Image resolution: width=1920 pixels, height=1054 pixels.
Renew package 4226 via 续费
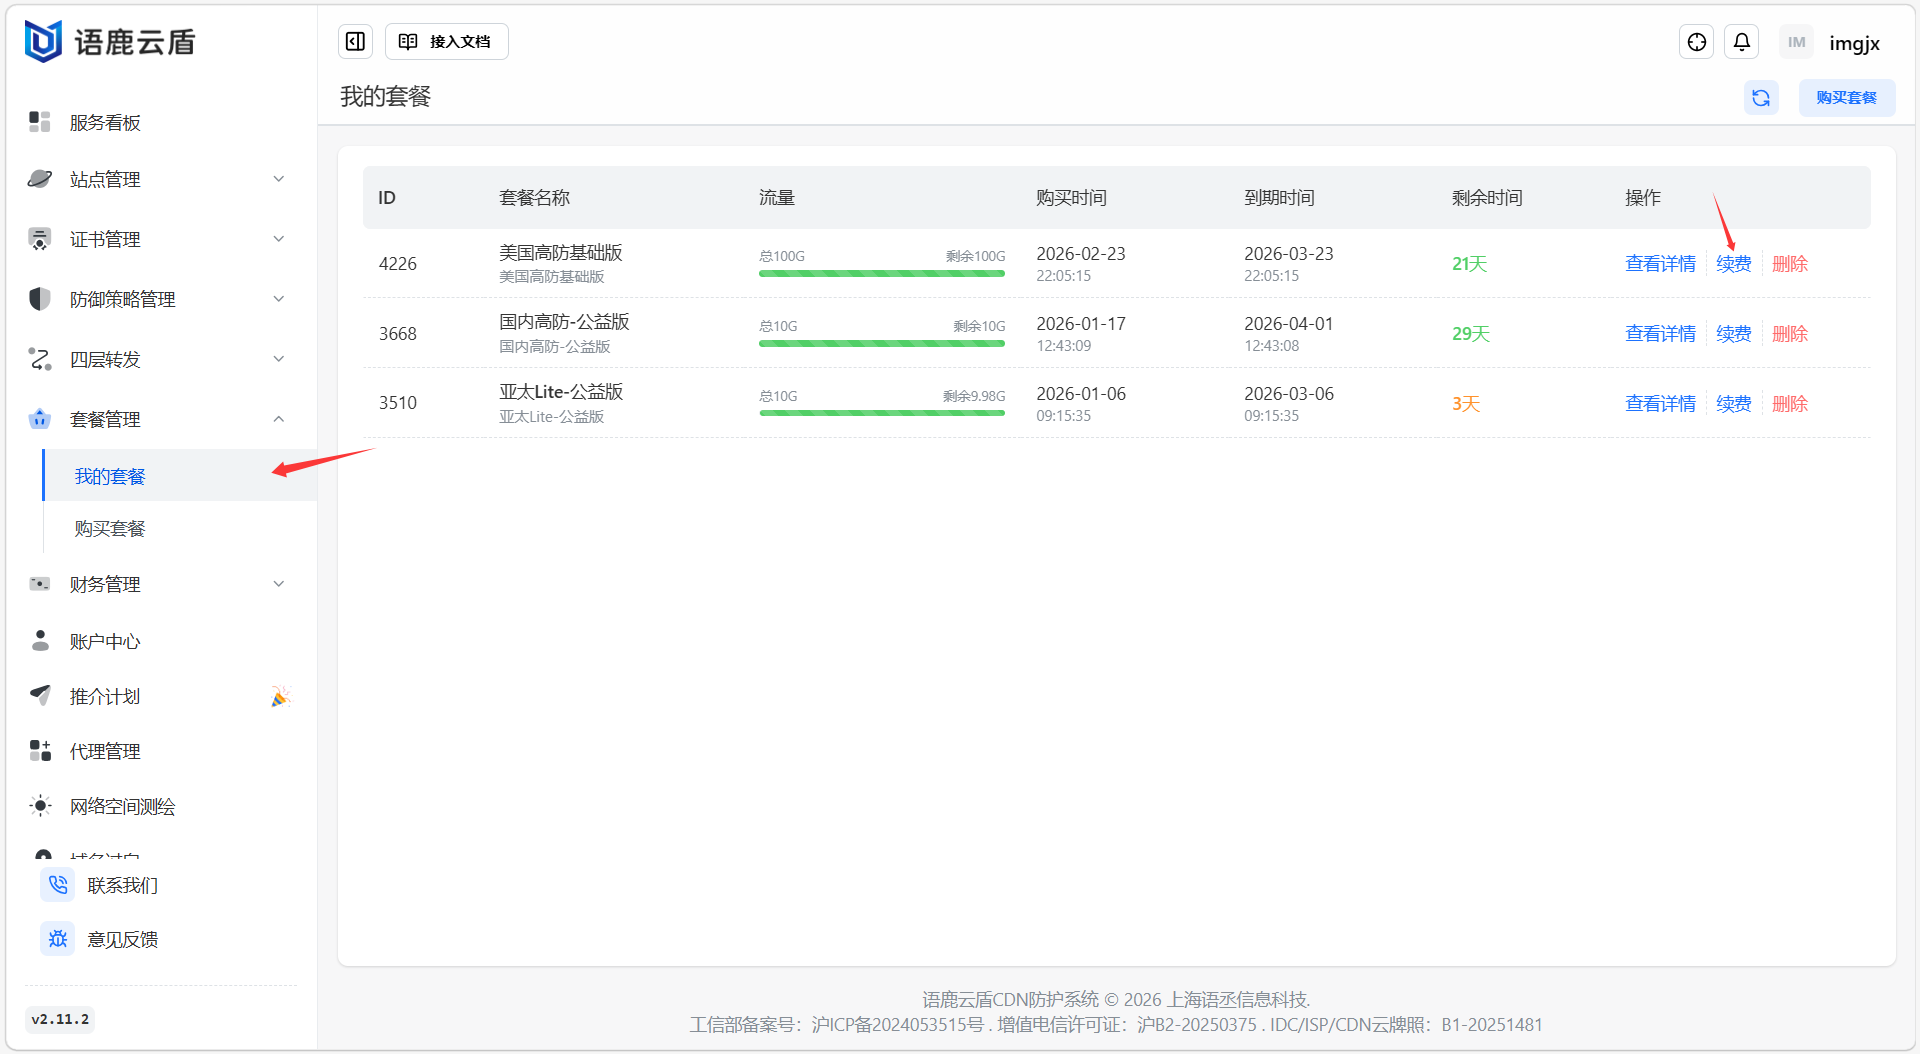pyautogui.click(x=1733, y=264)
